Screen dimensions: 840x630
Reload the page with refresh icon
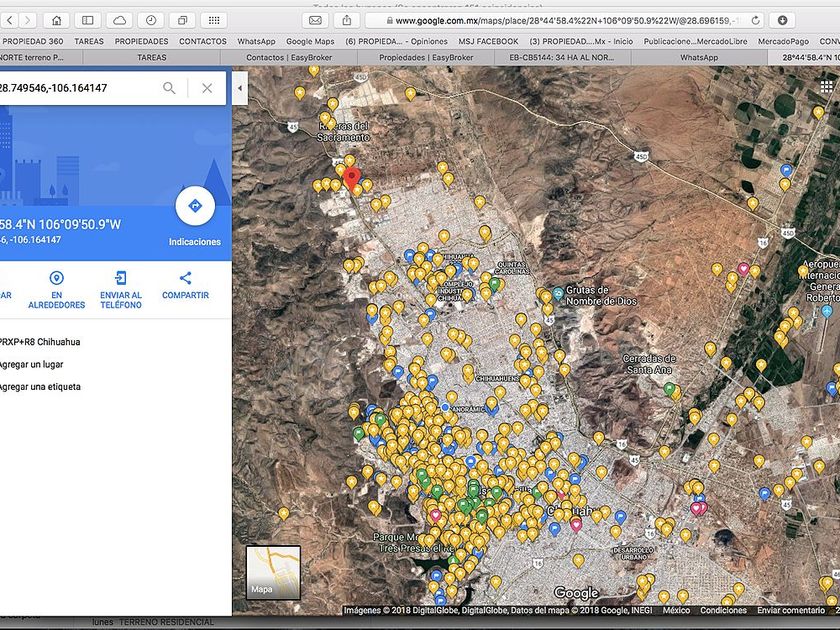coord(755,20)
